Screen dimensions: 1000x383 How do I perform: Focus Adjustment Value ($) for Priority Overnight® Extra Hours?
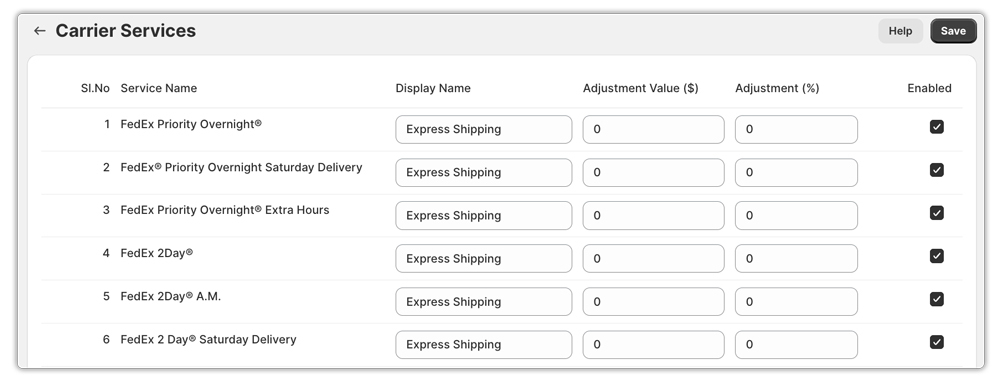tap(653, 215)
